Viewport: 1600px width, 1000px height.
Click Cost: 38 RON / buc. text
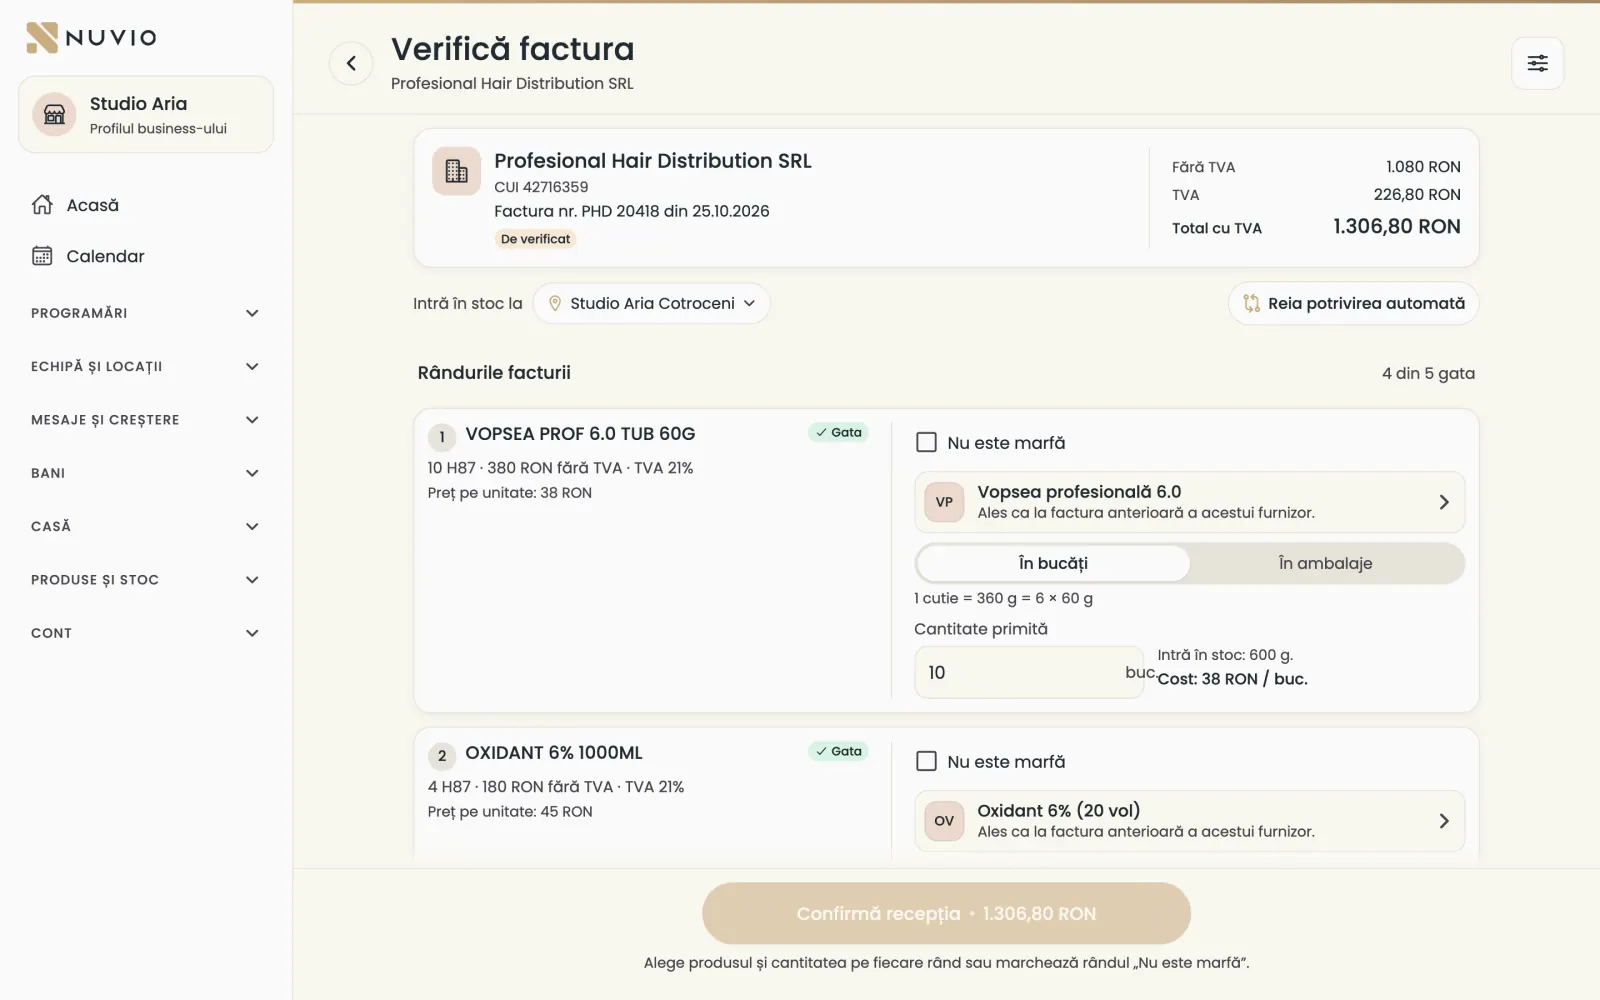coord(1232,679)
